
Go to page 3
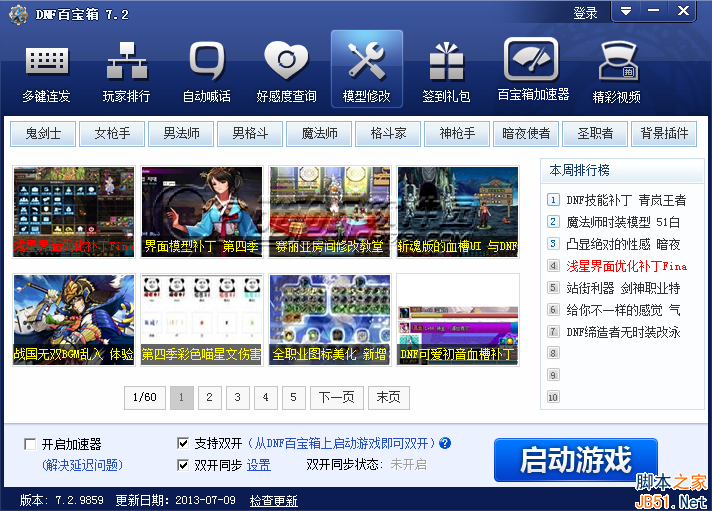tap(237, 398)
